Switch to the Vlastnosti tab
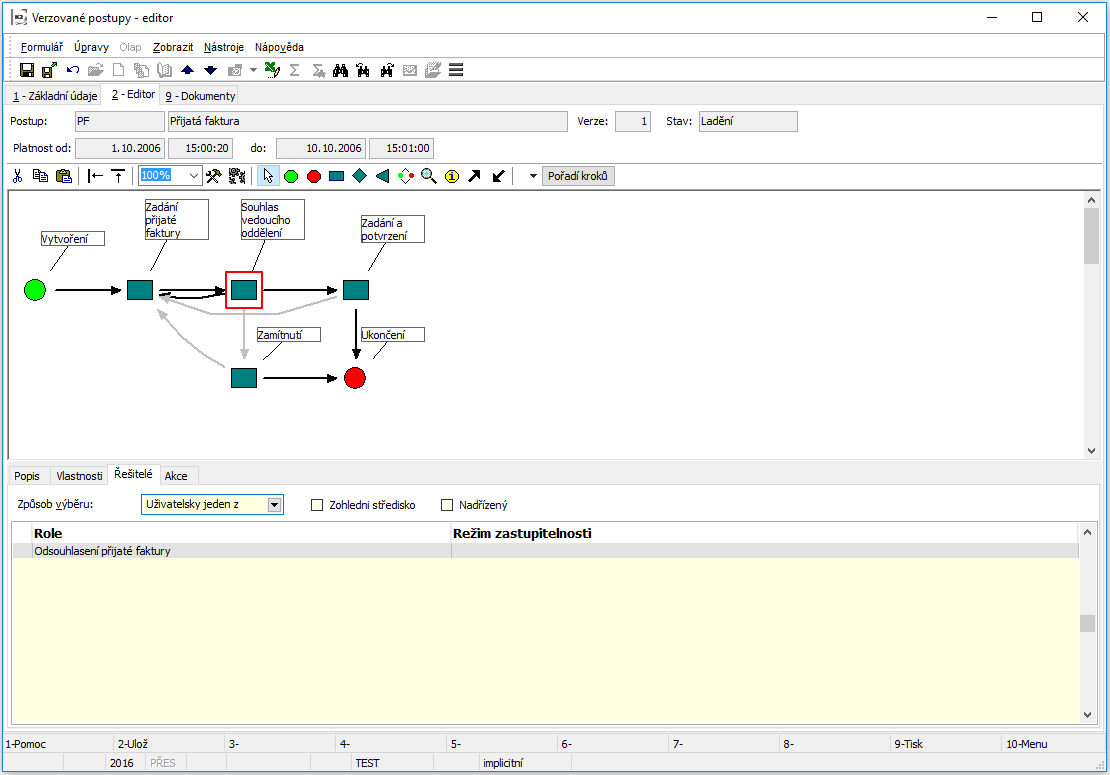 79,475
